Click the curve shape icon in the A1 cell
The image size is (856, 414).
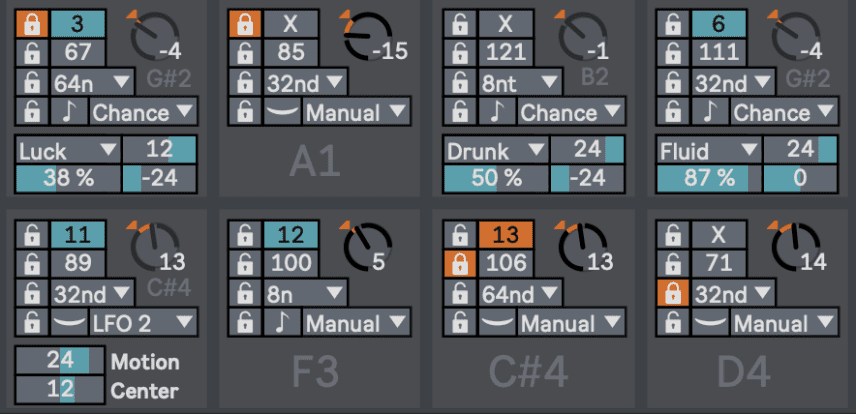click(282, 112)
